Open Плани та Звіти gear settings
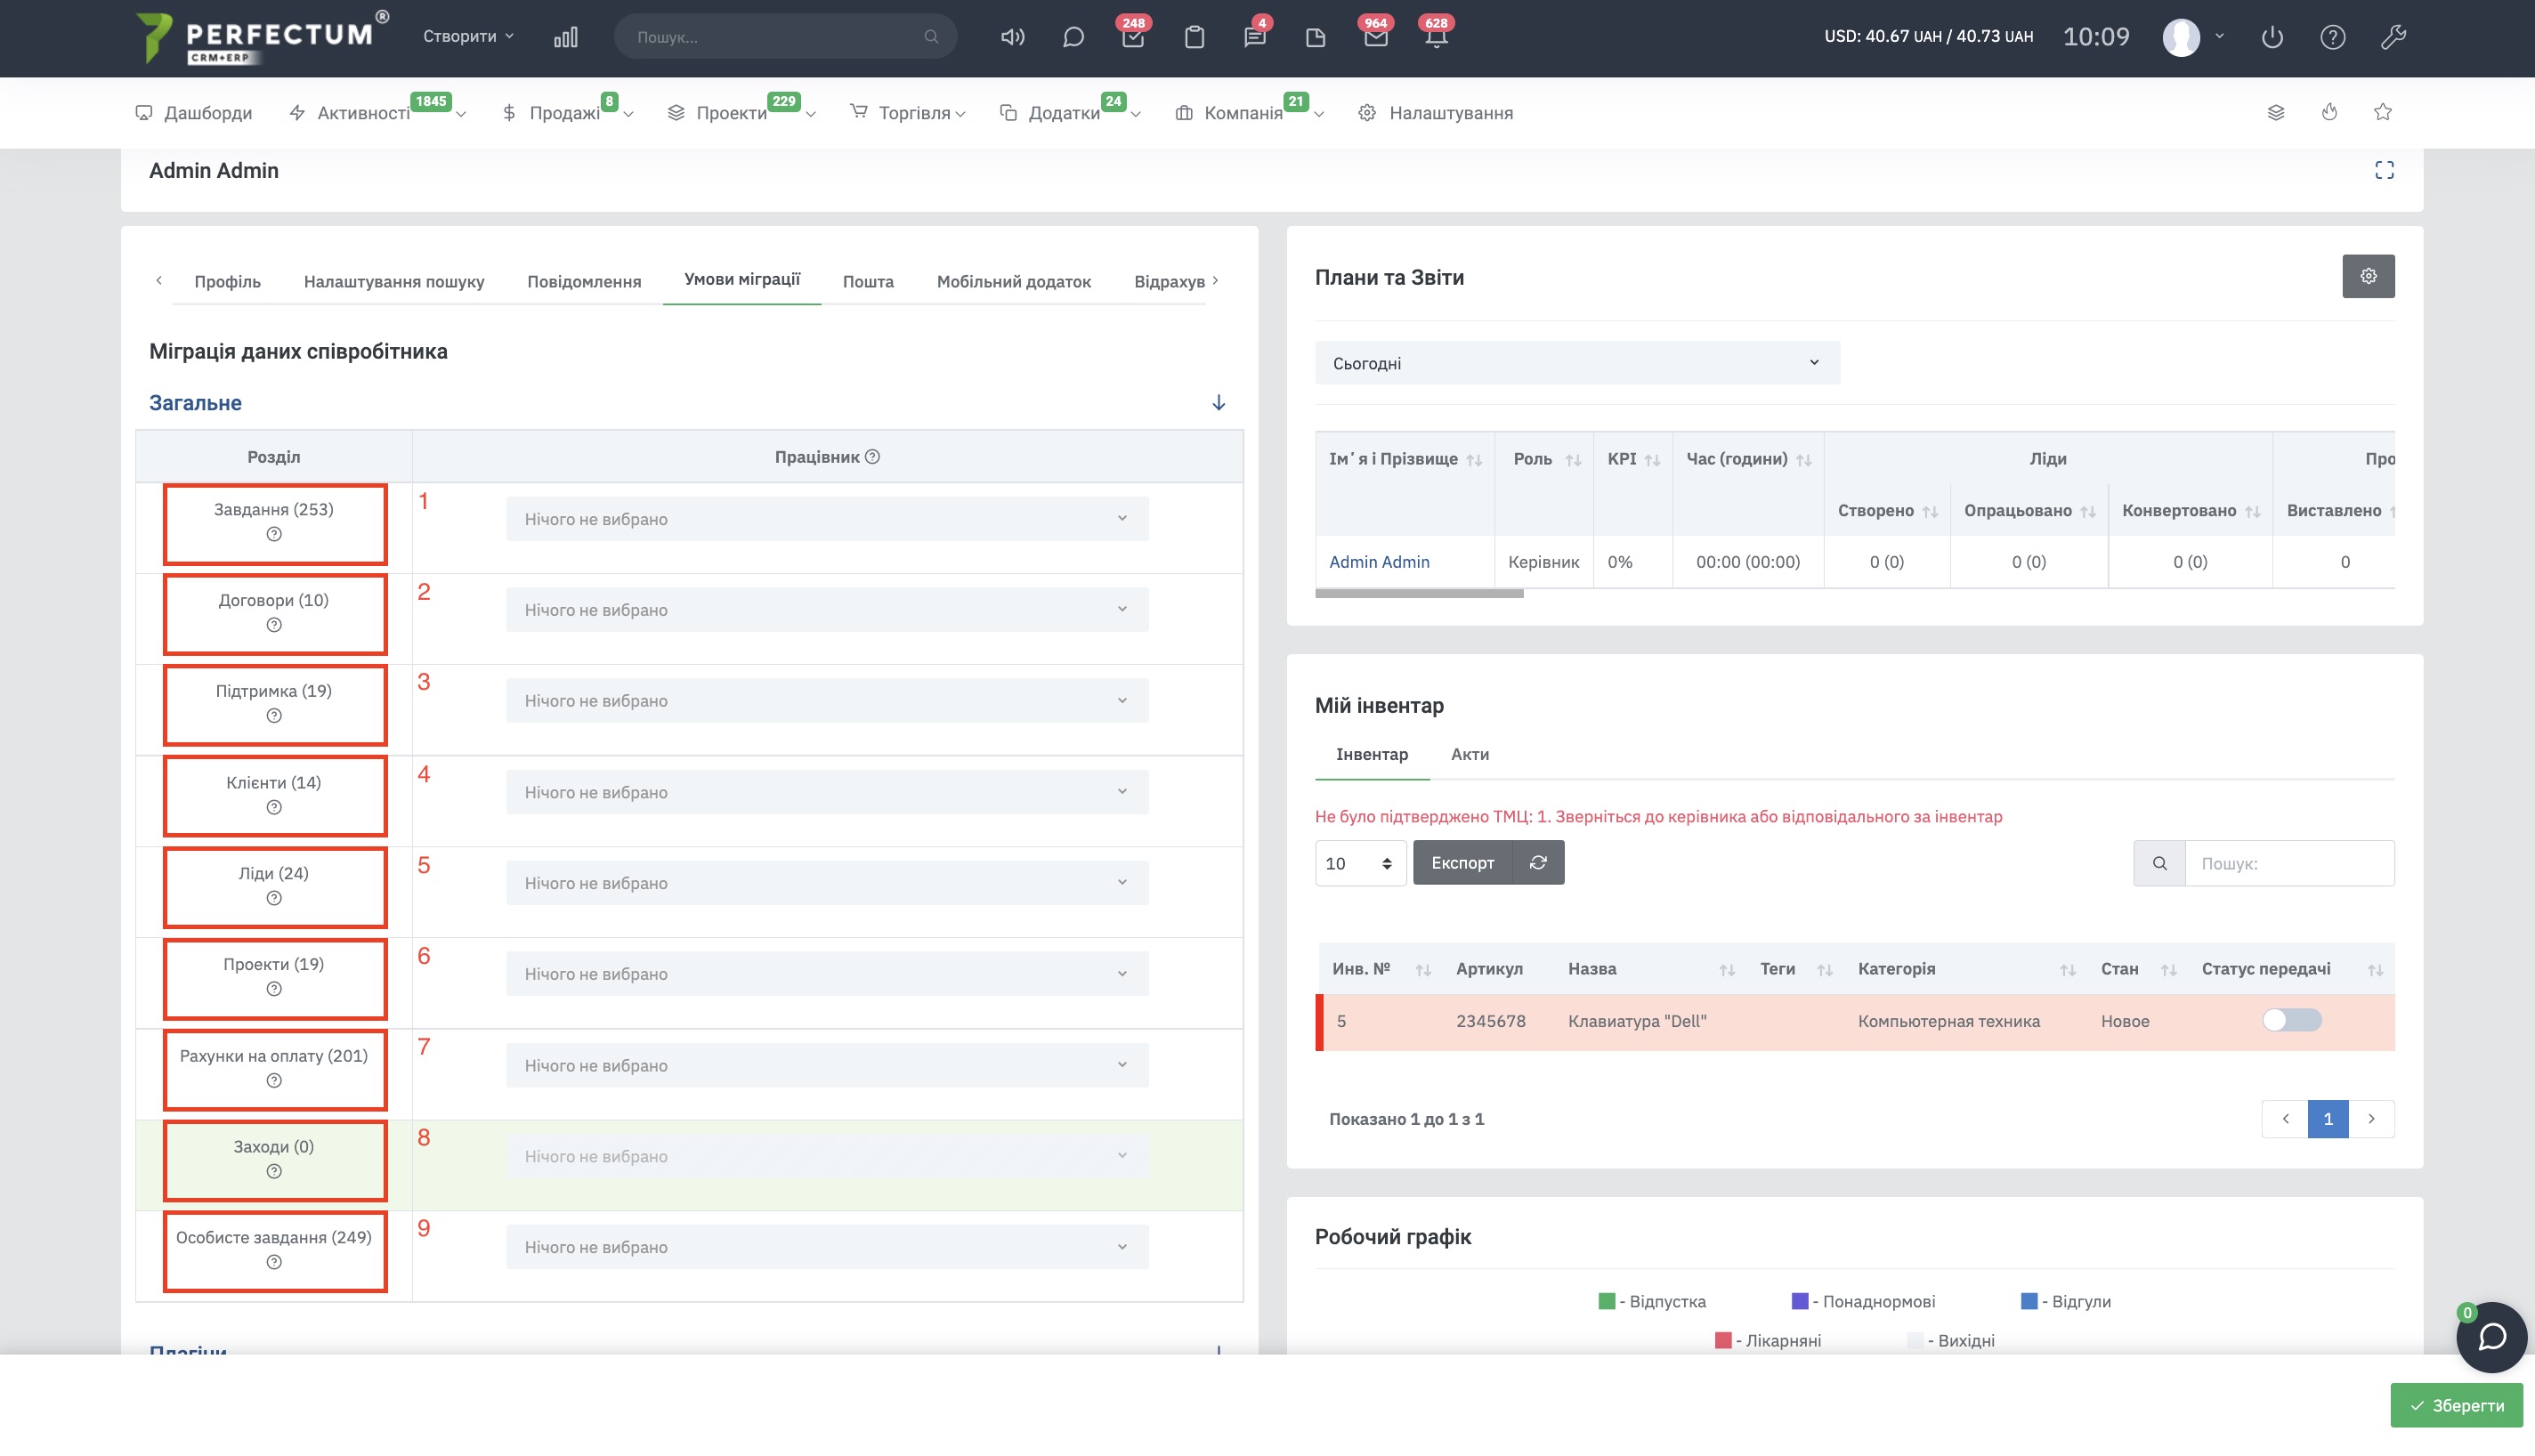The width and height of the screenshot is (2535, 1456). click(2368, 276)
